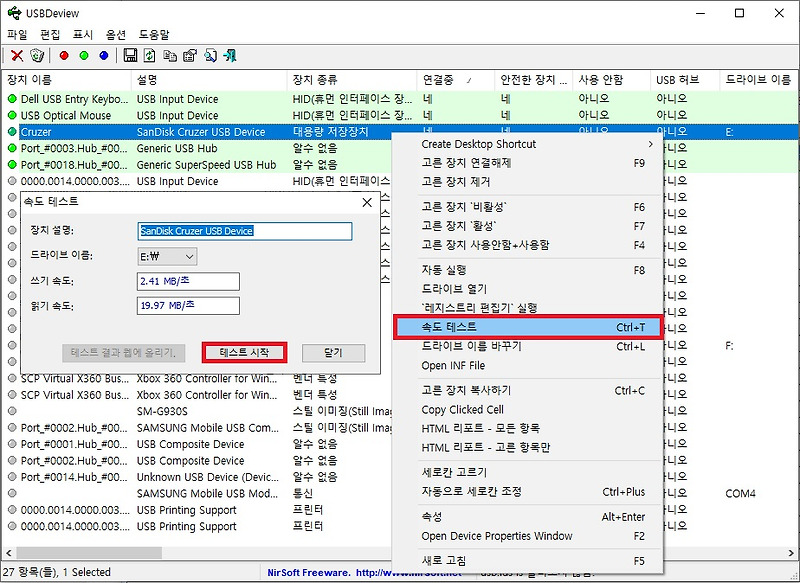Choose 고른 장치 제거 from context menu
Viewport: 800px width, 583px height.
click(x=528, y=182)
